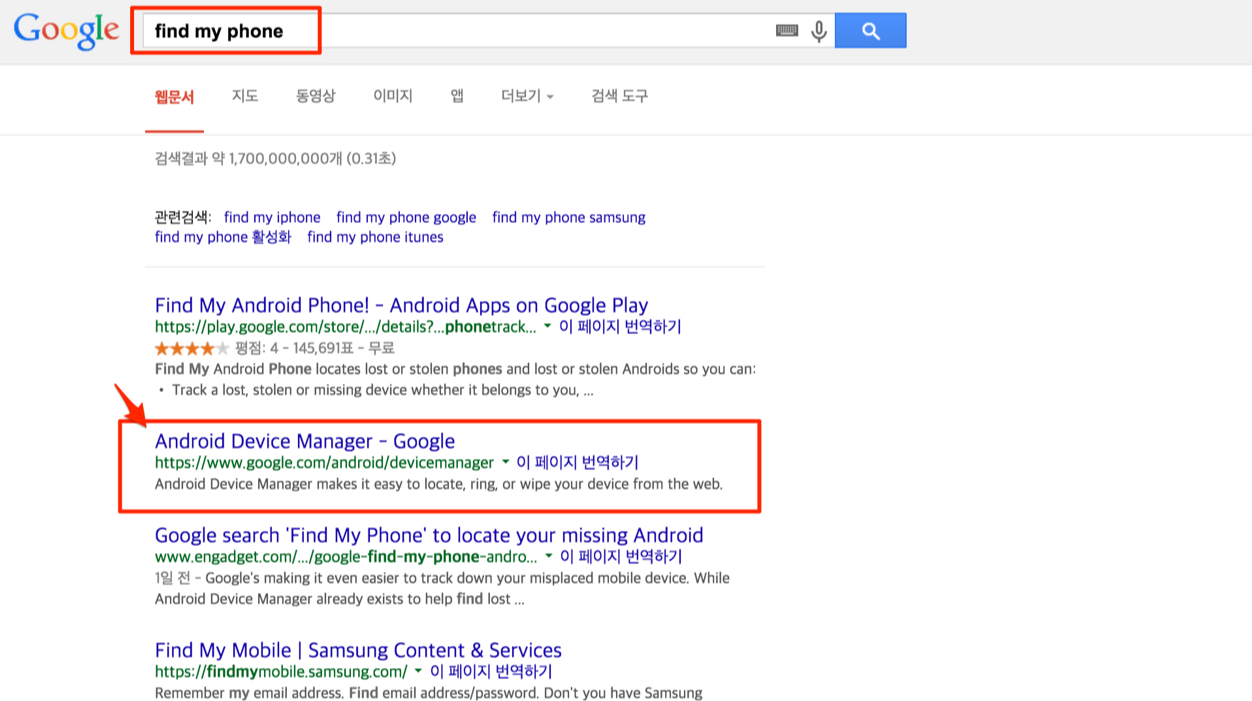Click the URL https://www.google.com/android/devicemanager

click(324, 463)
